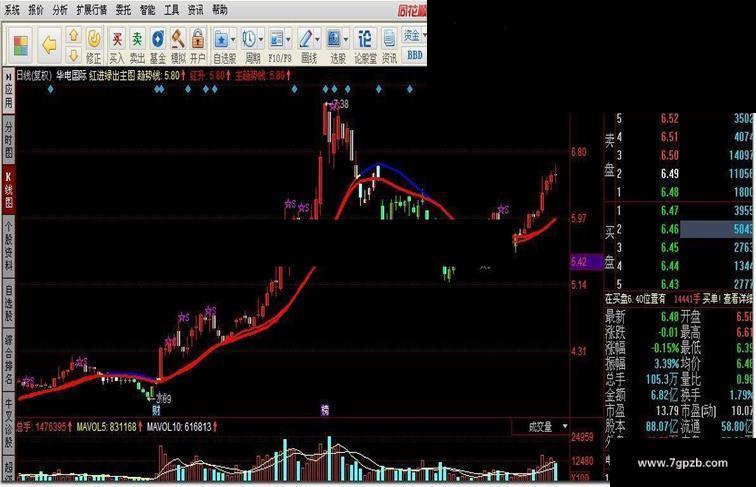This screenshot has height=487, width=756.
Task: Expand the 选股 dropdown arrow
Action: click(x=346, y=39)
